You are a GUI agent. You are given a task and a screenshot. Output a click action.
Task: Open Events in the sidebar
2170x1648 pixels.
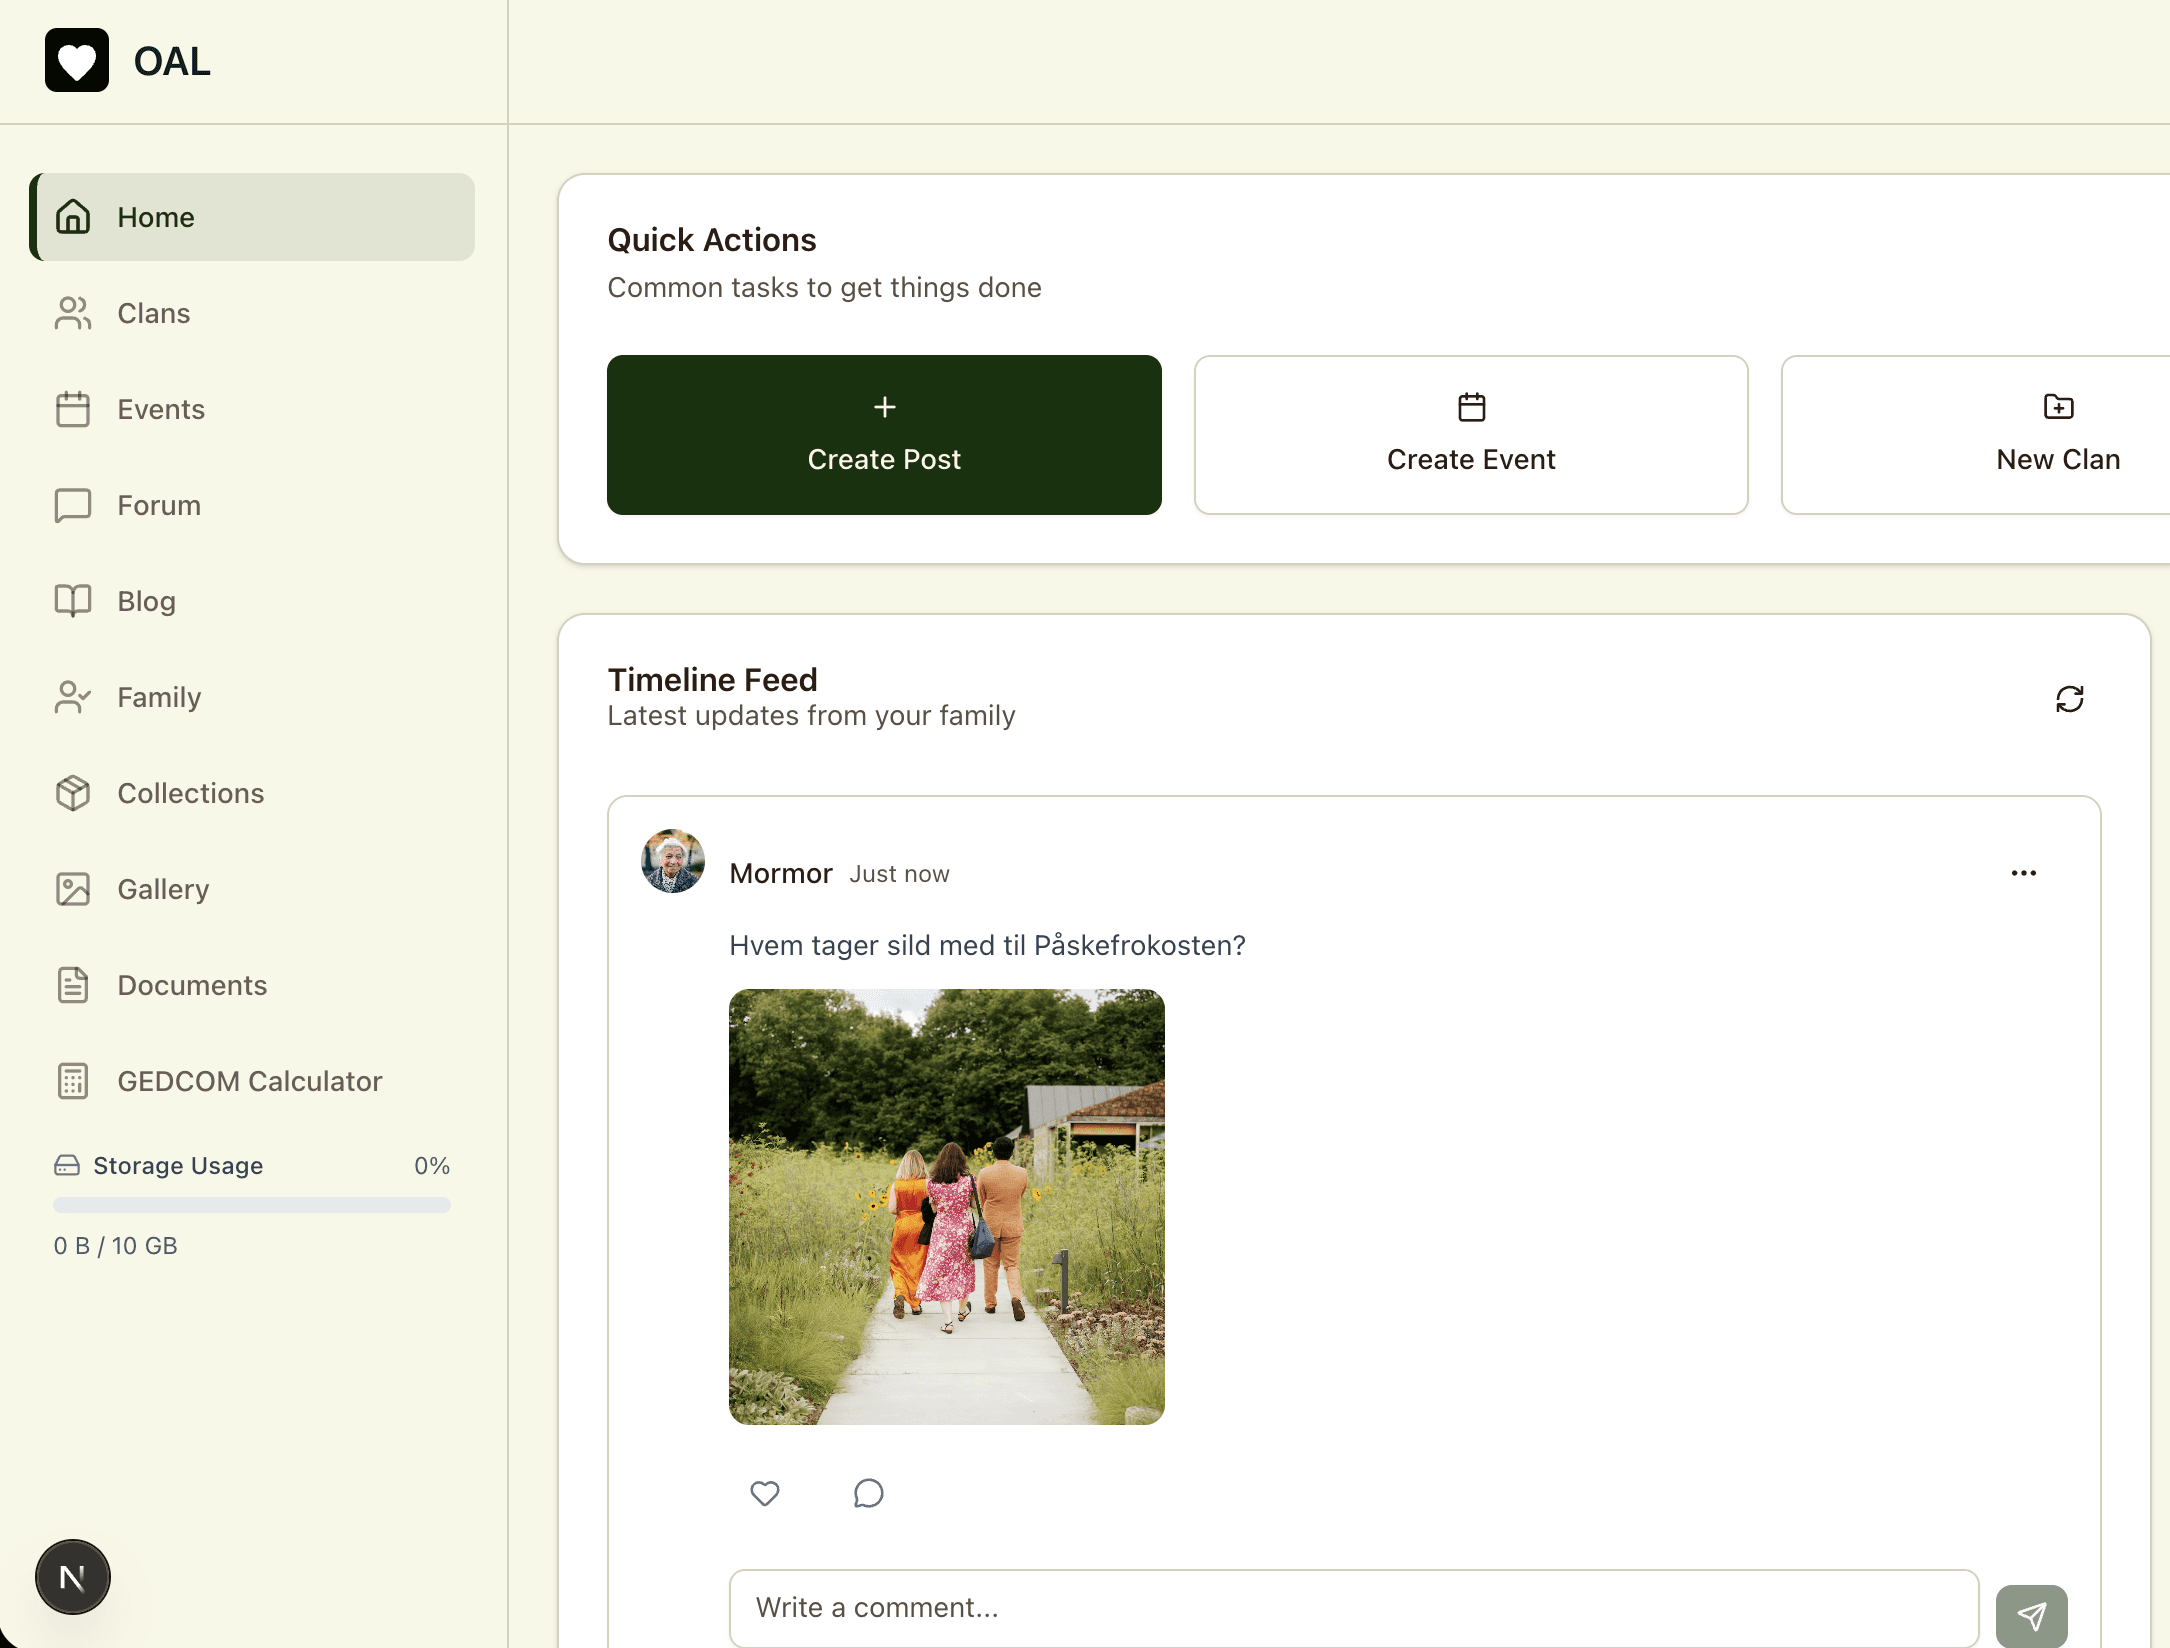click(160, 409)
